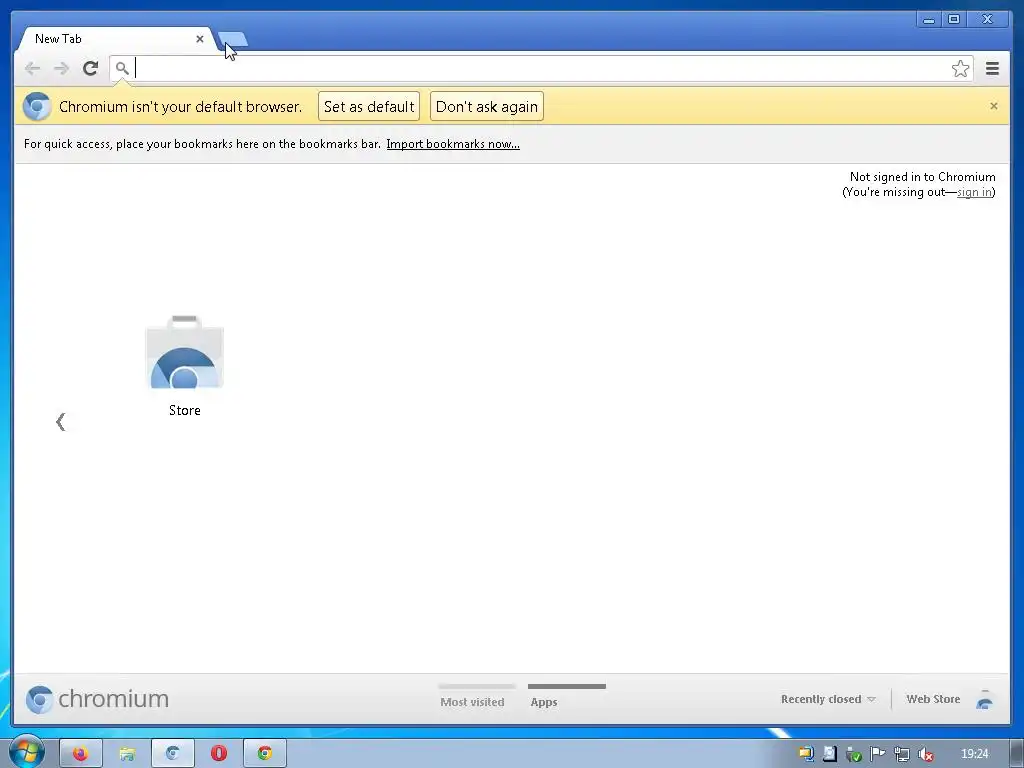The image size is (1024, 768).
Task: Go forward with the forward arrow
Action: pos(61,68)
